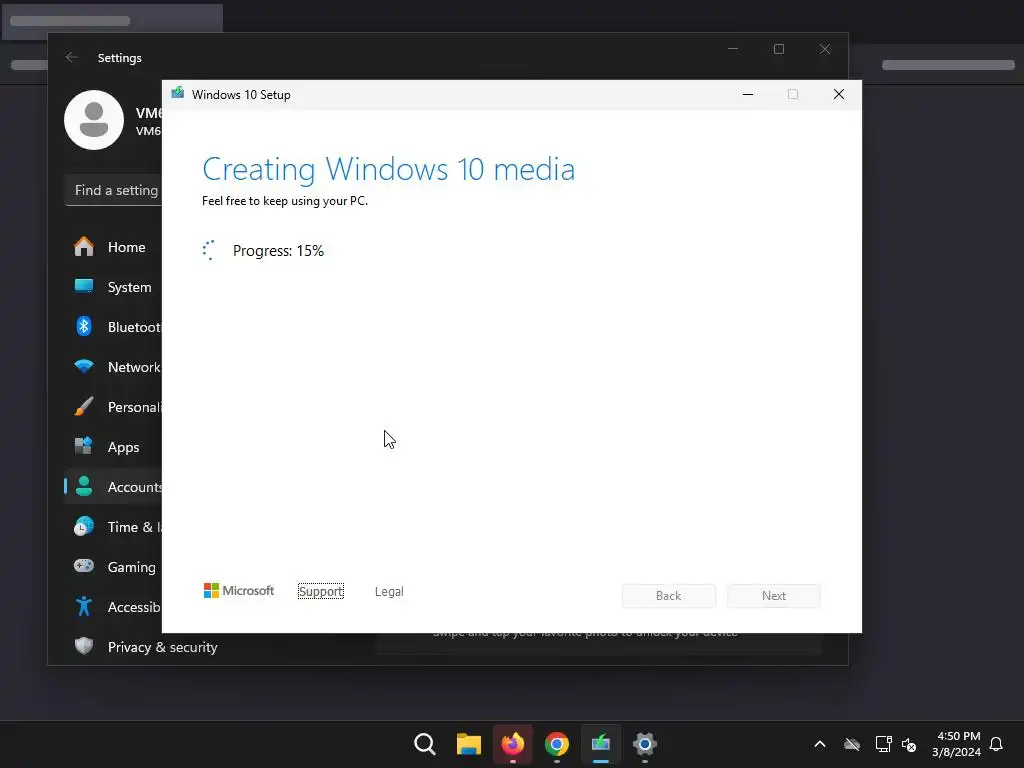Open the Support link in Setup
Image resolution: width=1024 pixels, height=768 pixels.
321,591
